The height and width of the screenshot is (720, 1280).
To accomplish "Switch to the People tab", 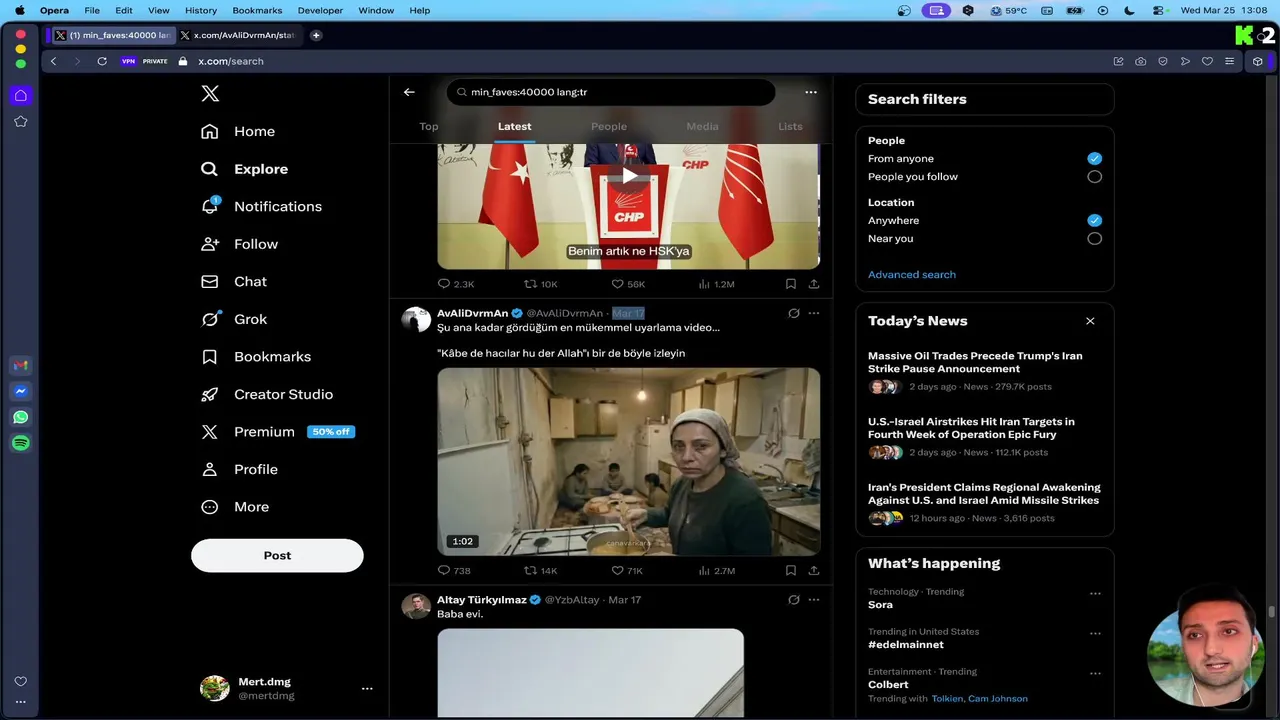I will [609, 126].
